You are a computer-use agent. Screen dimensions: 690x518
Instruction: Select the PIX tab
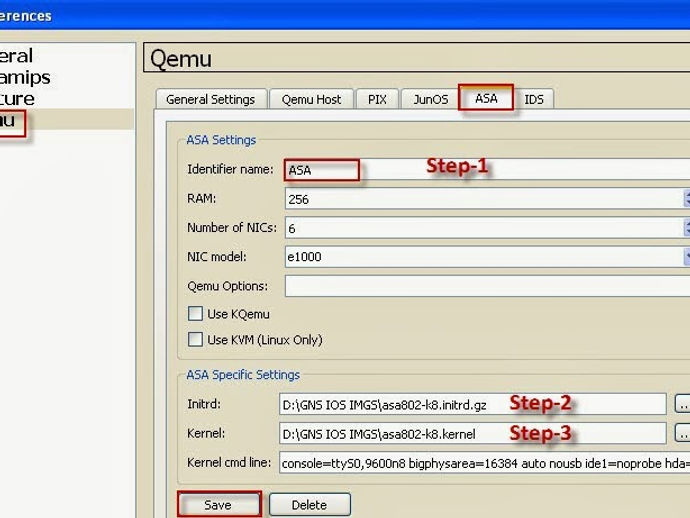coord(377,99)
